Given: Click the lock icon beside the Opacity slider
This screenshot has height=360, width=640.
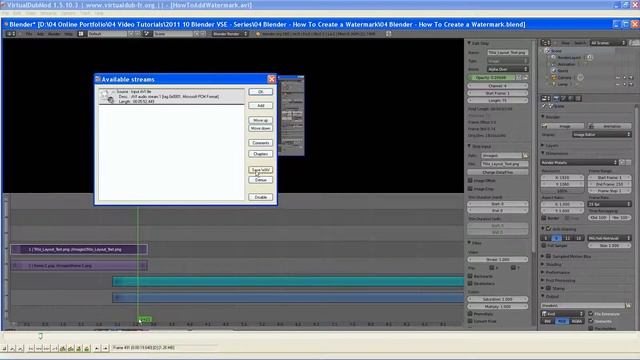Looking at the screenshot, I should (526, 78).
